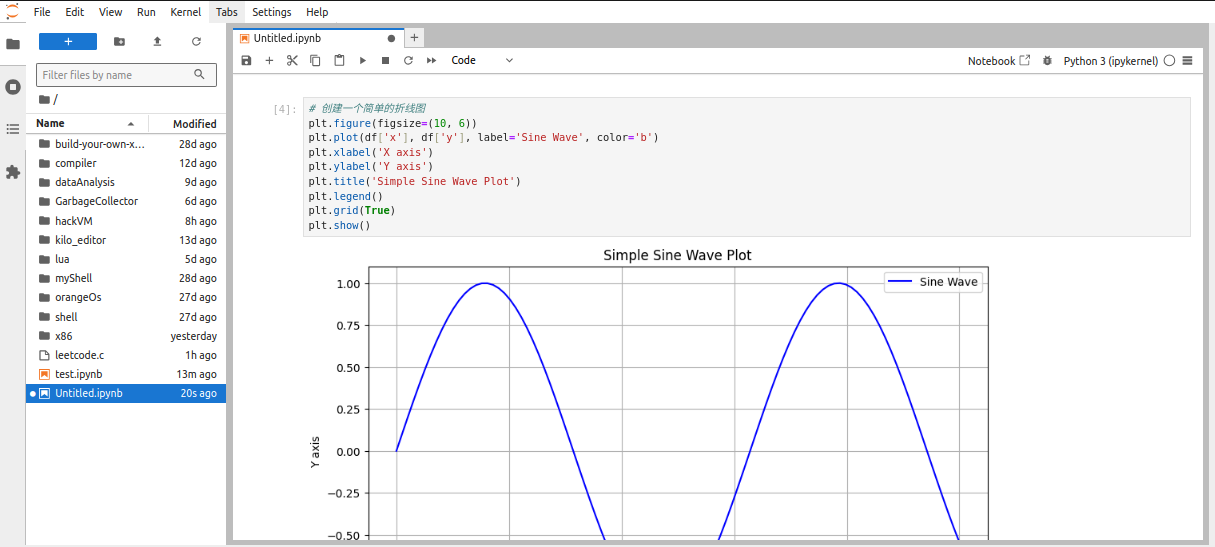
Task: Open the Run menu
Action: click(x=146, y=12)
